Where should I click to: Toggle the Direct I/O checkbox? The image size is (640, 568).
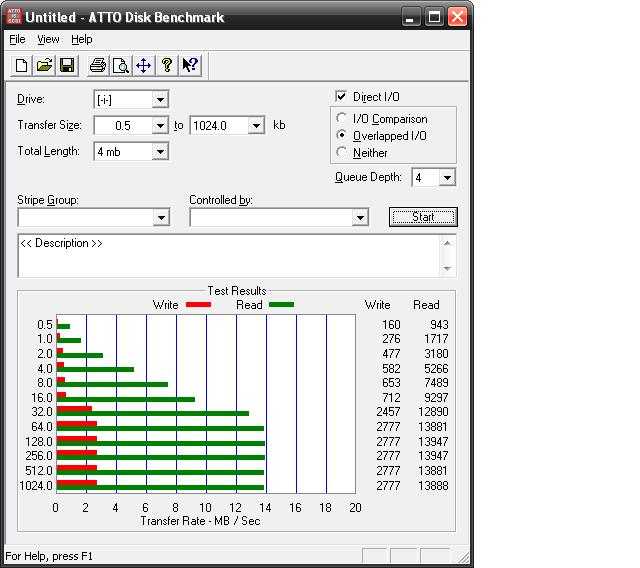pyautogui.click(x=341, y=96)
